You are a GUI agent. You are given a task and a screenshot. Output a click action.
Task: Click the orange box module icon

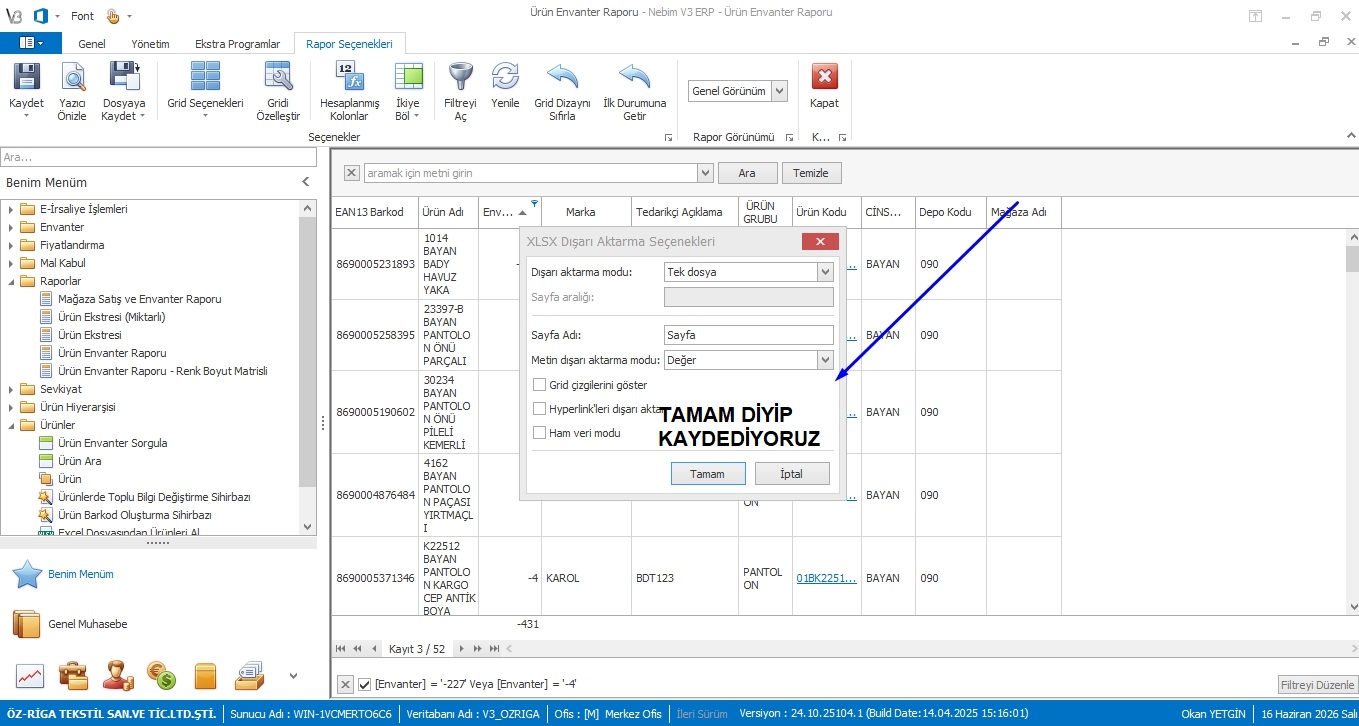click(x=205, y=677)
